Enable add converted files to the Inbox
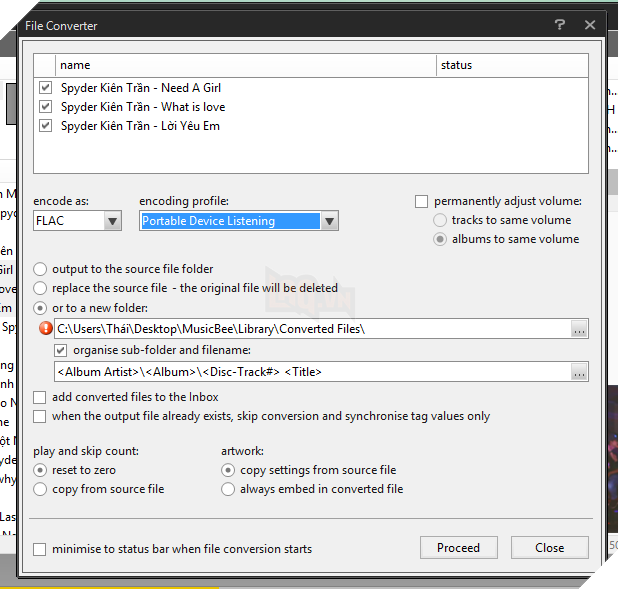The width and height of the screenshot is (619, 589). tap(40, 397)
